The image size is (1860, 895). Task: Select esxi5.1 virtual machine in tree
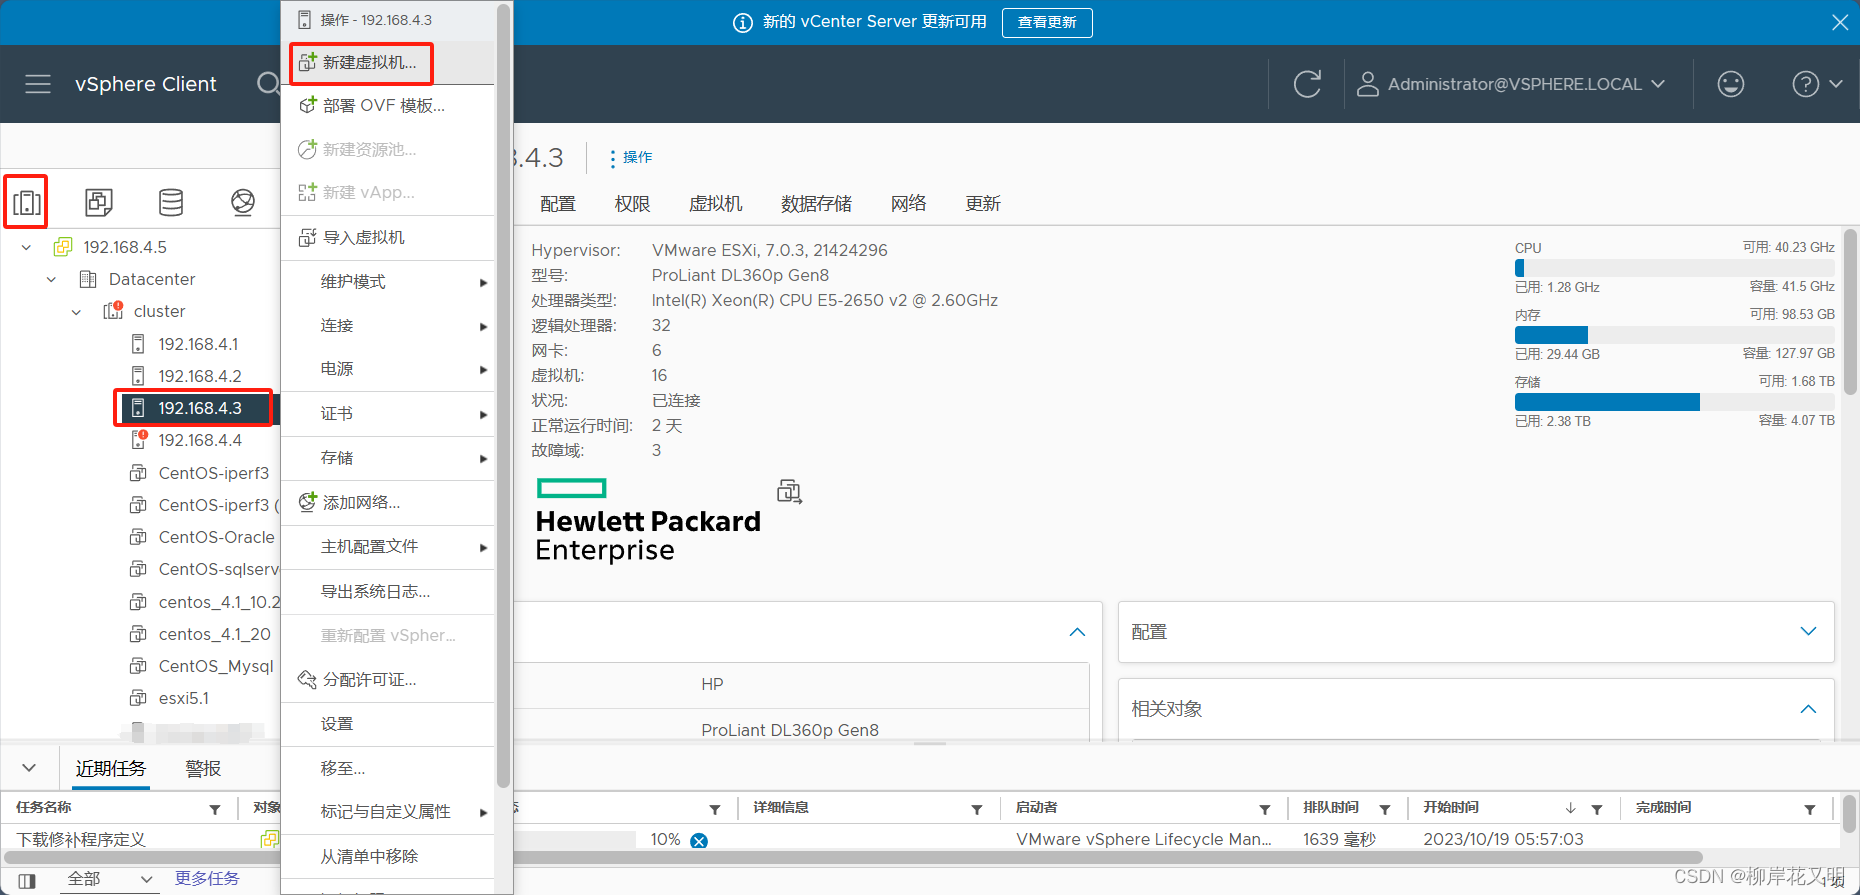(x=183, y=698)
